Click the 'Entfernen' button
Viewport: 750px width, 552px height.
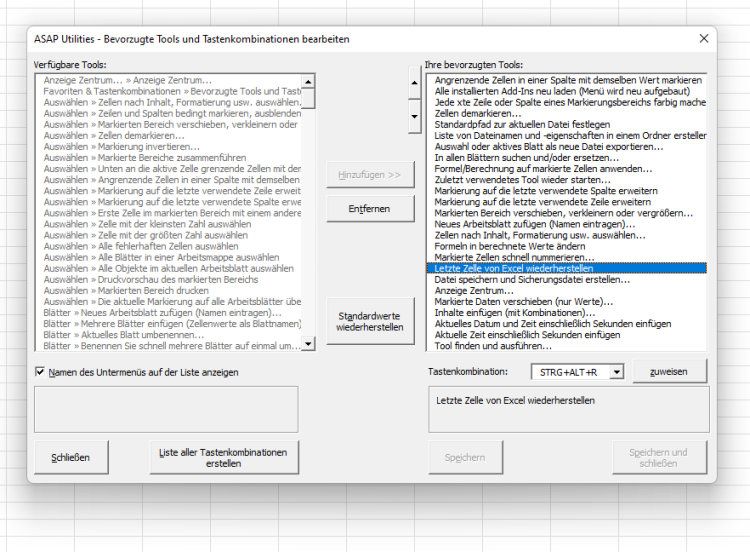pyautogui.click(x=370, y=209)
